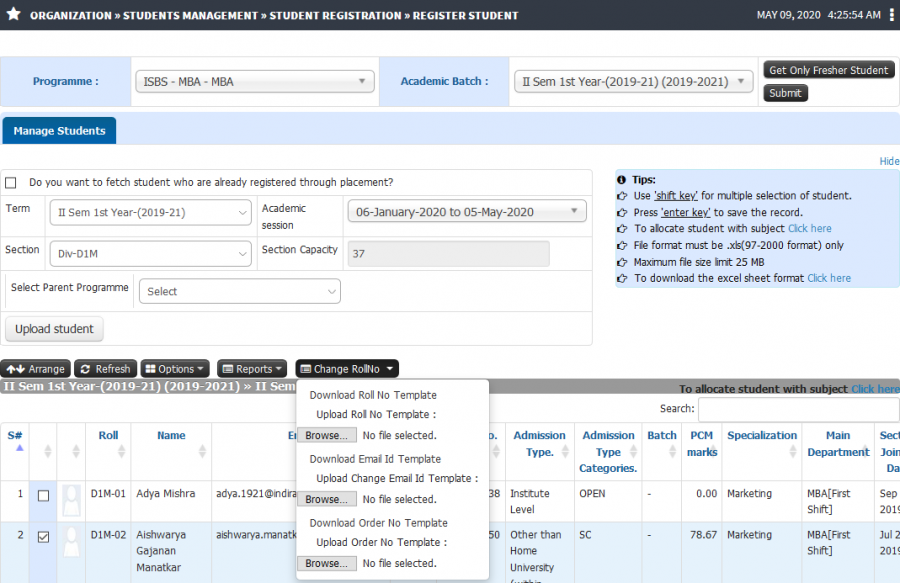Click the Specialization column sort arrows
Screen dimensions: 900x583
tap(793, 452)
